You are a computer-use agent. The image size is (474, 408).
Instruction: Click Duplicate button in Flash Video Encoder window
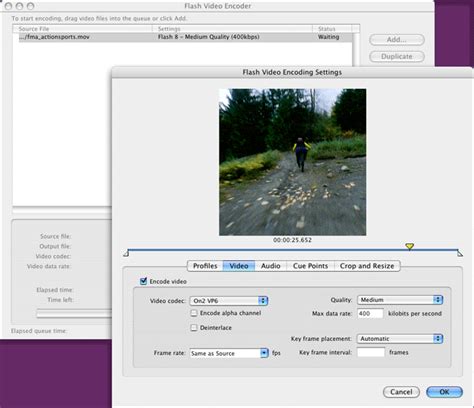pos(397,56)
